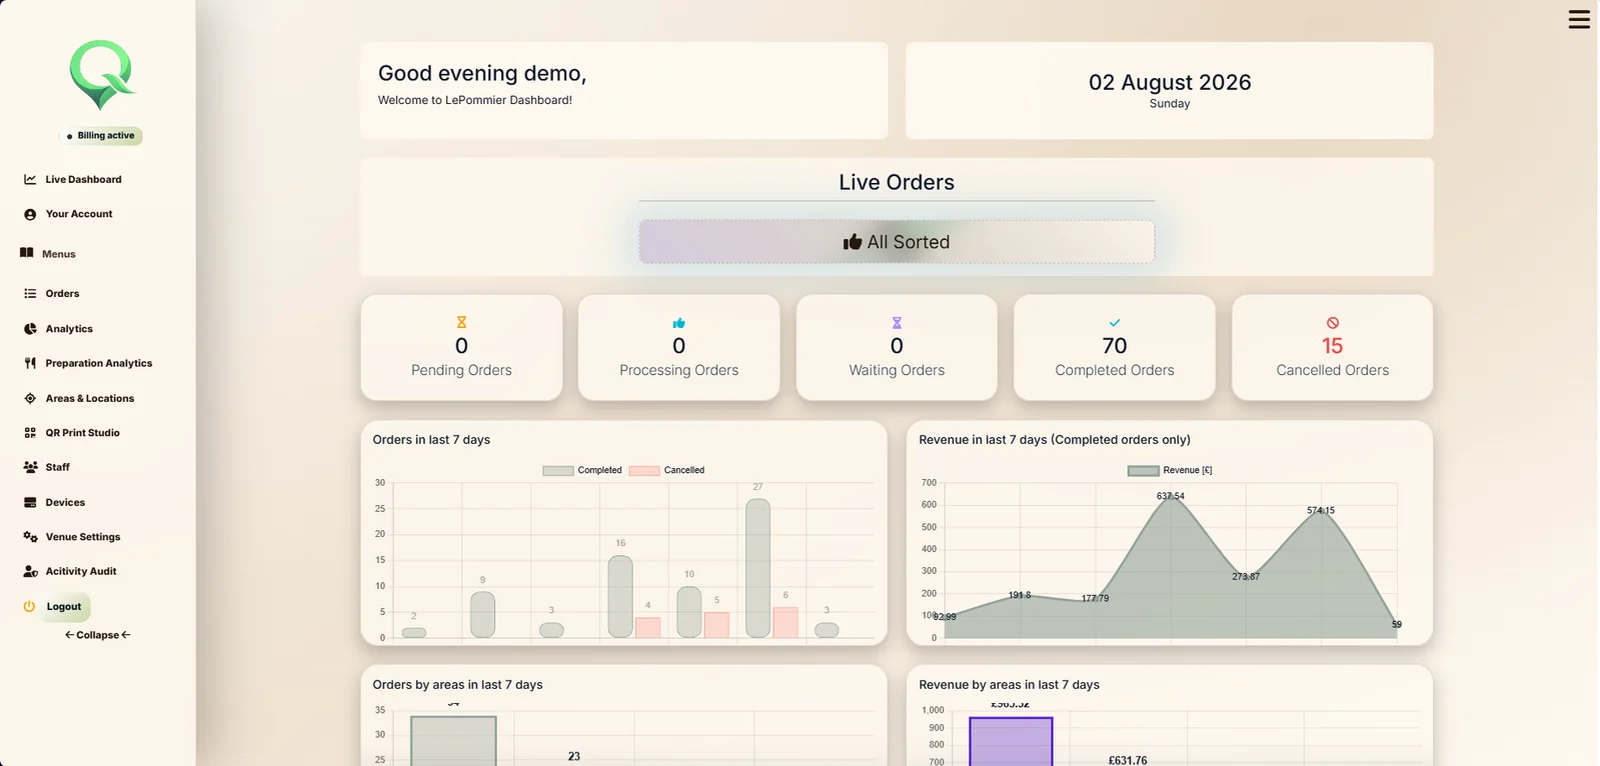Click the Areas & Locations target icon
Viewport: 1600px width, 766px height.
(30, 398)
